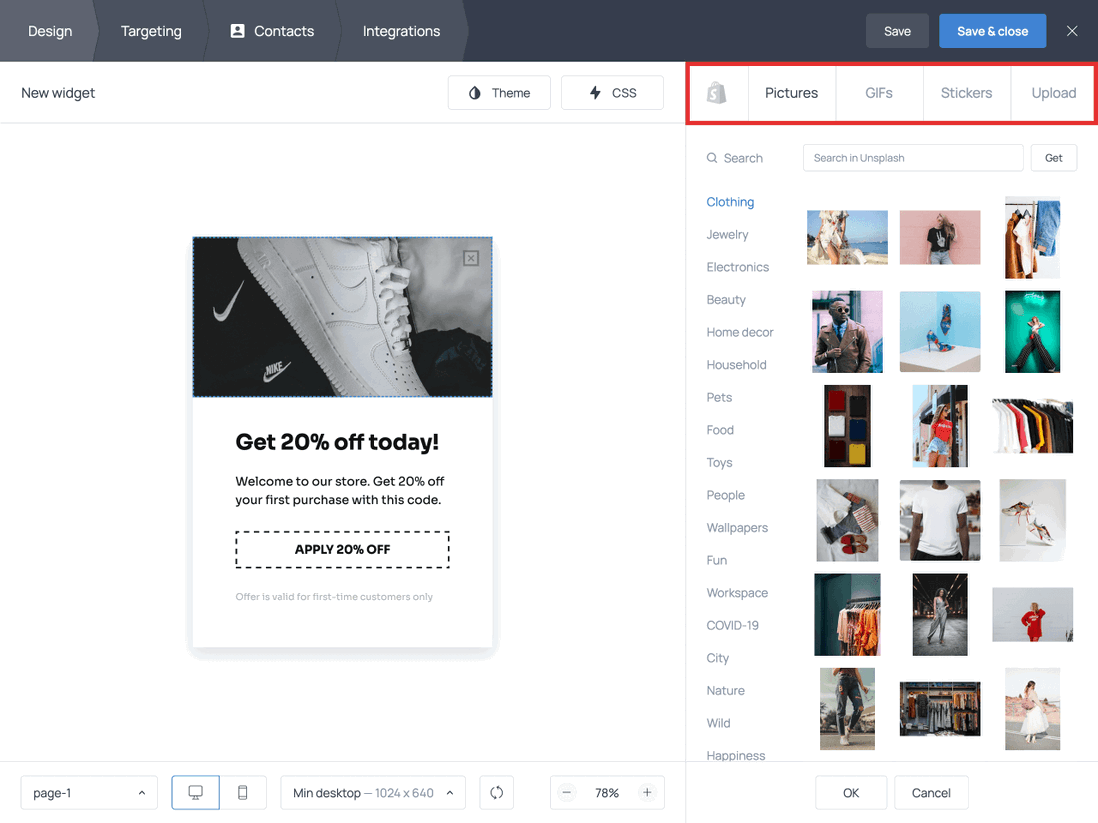Image resolution: width=1098 pixels, height=823 pixels.
Task: Open the page-1 selector
Action: pyautogui.click(x=88, y=792)
